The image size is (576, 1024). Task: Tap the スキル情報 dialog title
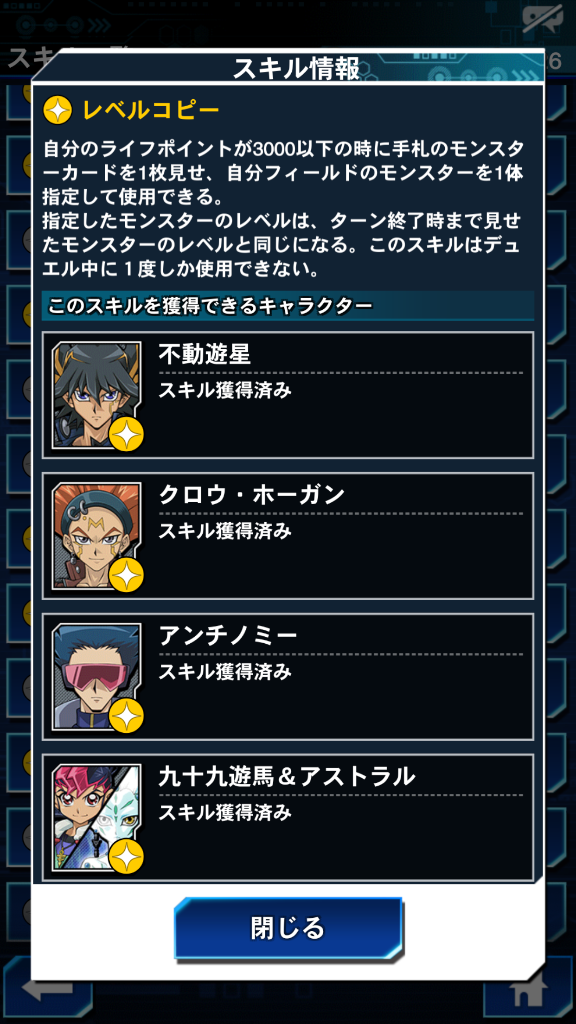pyautogui.click(x=296, y=69)
